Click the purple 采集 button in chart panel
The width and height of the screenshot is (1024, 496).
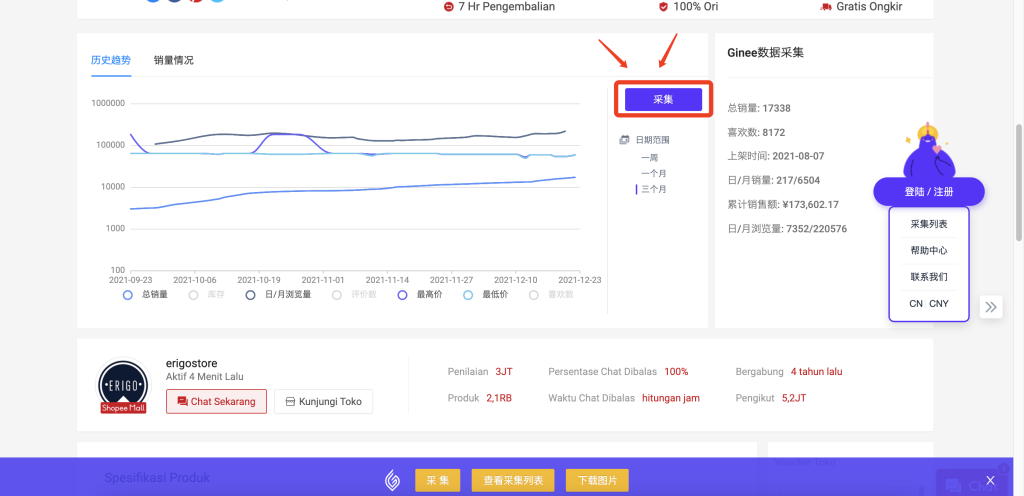pyautogui.click(x=664, y=99)
